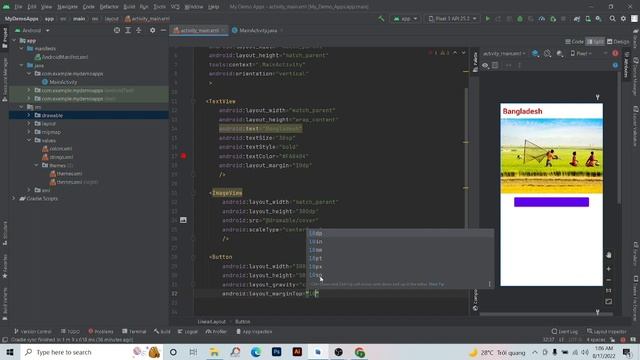Screen dimensions: 640x360
Task: Toggle view options eye icon in preview
Action: coord(485,65)
